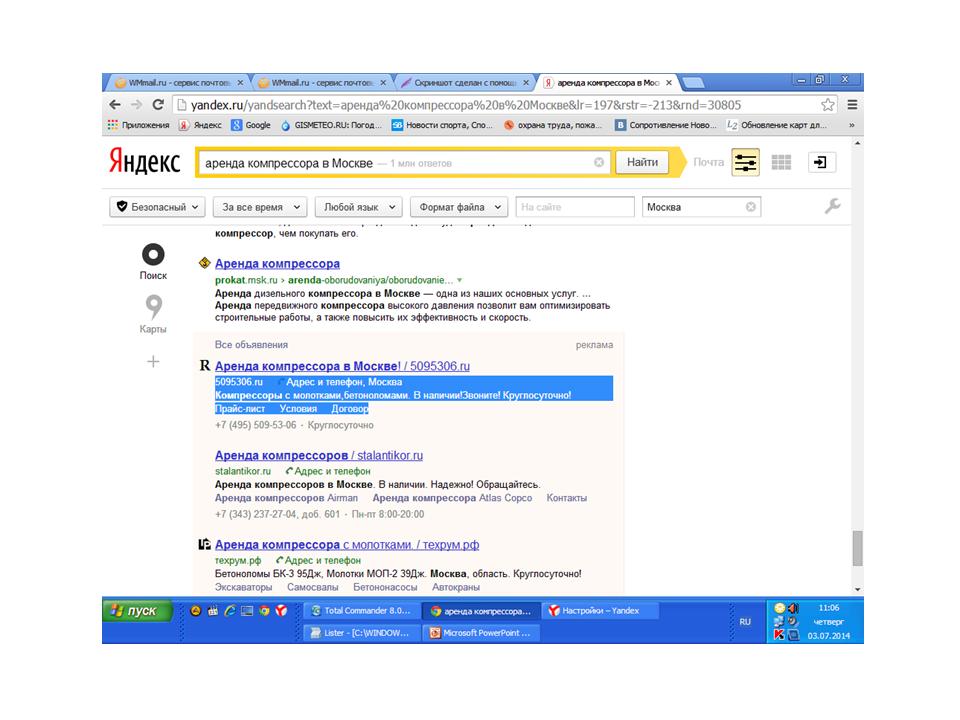Open the Аренда компрессора prokat.msk.ru result
Screen dimensions: 960x720
[277, 264]
